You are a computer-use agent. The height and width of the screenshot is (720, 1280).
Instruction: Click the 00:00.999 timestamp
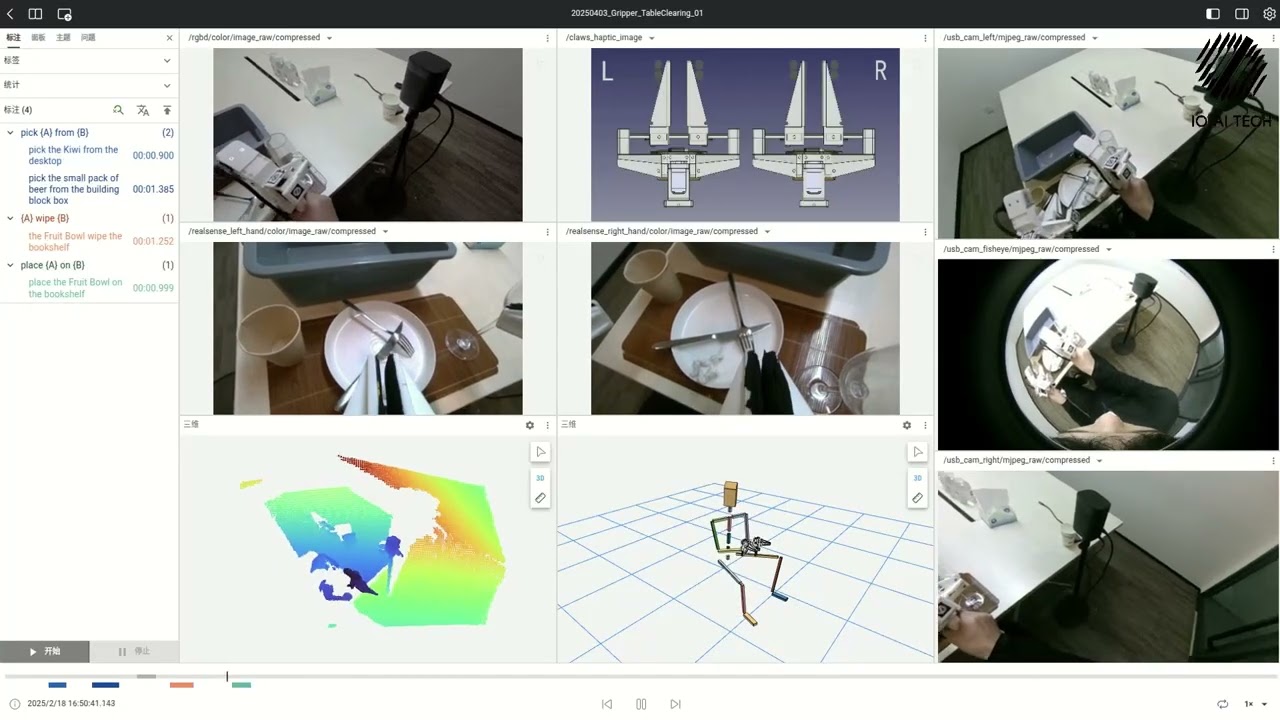point(153,288)
